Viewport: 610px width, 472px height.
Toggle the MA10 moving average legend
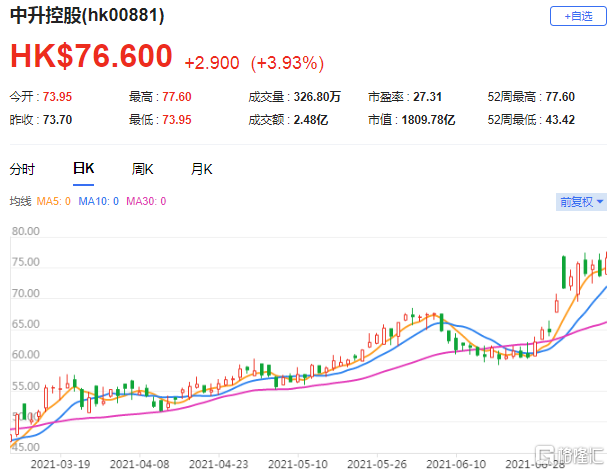tap(101, 202)
